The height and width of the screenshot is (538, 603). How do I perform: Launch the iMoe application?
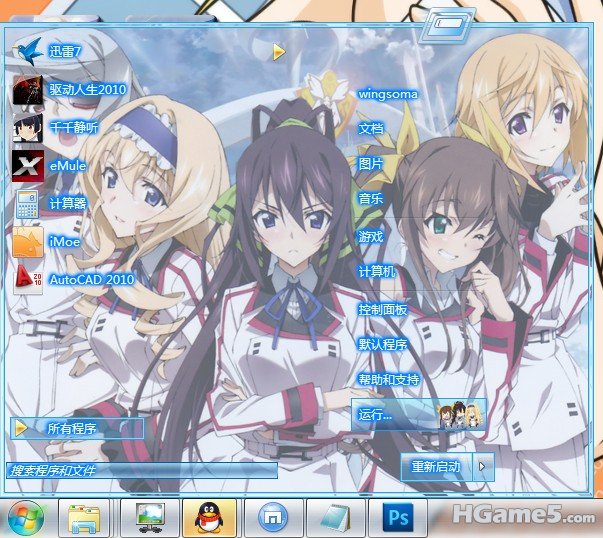pos(28,241)
